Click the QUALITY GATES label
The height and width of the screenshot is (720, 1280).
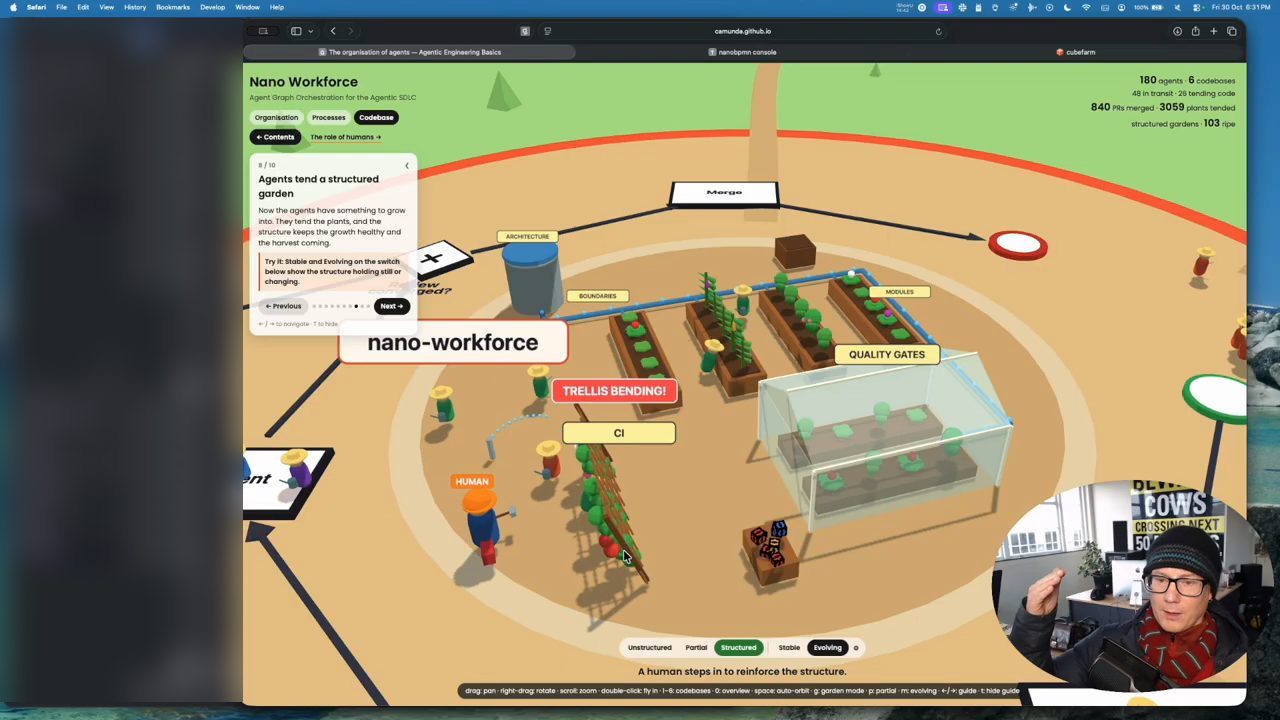click(887, 354)
